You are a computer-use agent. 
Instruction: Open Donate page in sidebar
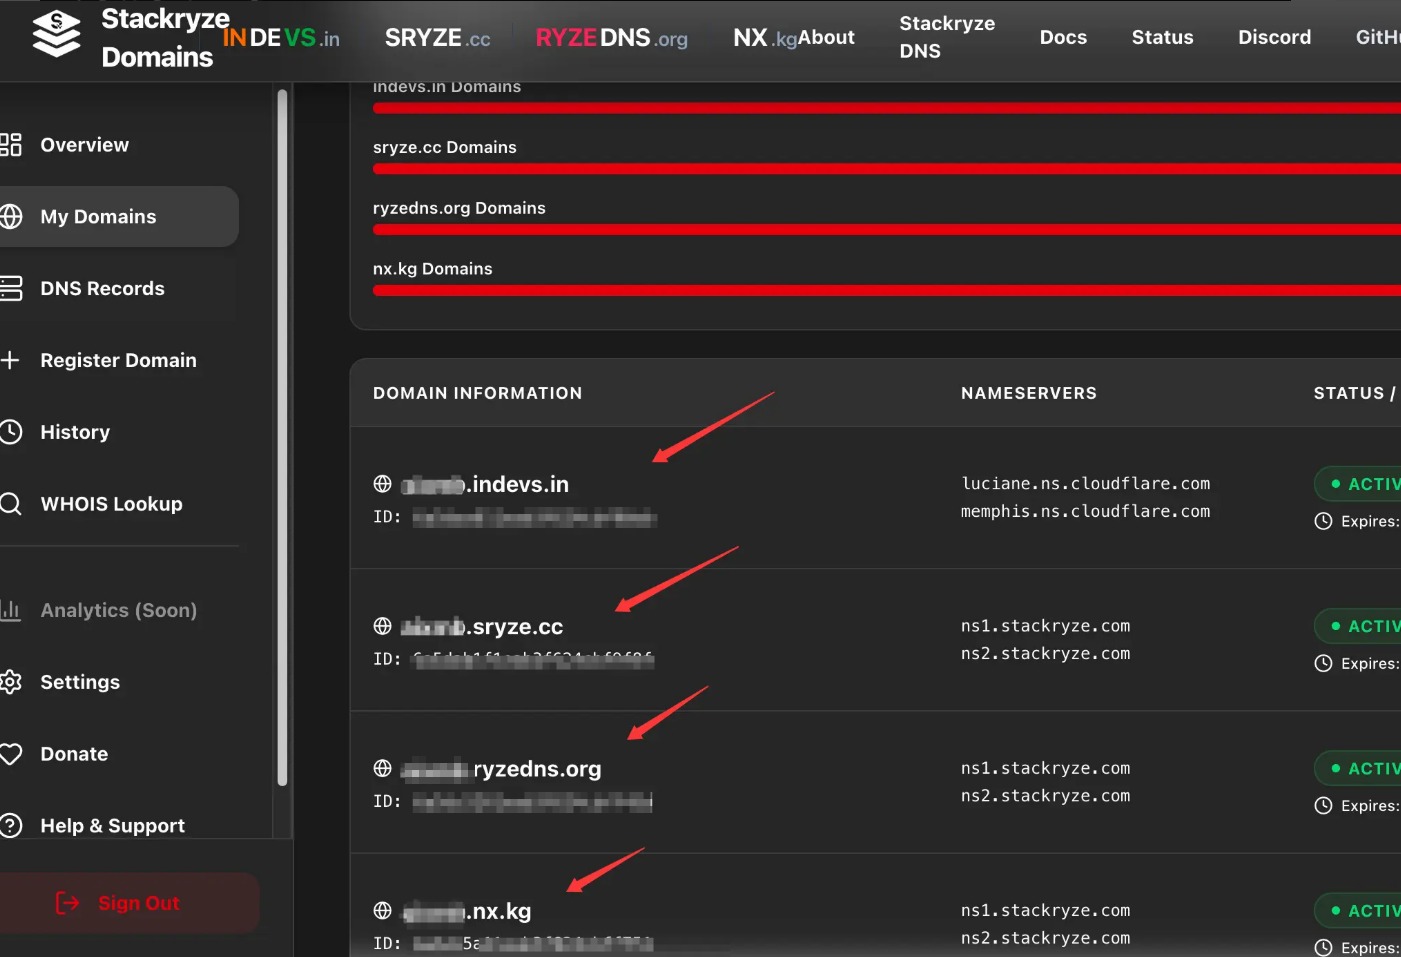(x=119, y=754)
